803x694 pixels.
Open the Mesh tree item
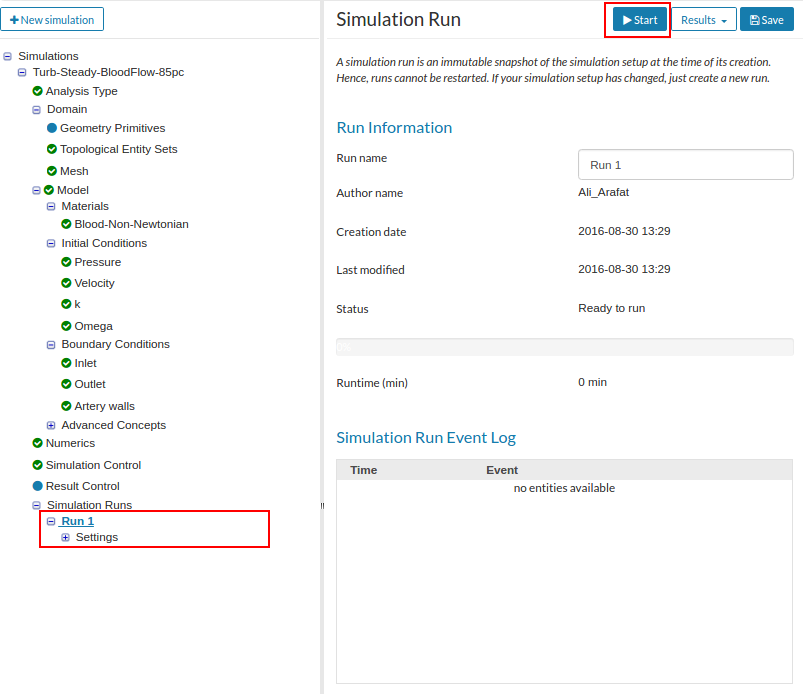pos(74,171)
